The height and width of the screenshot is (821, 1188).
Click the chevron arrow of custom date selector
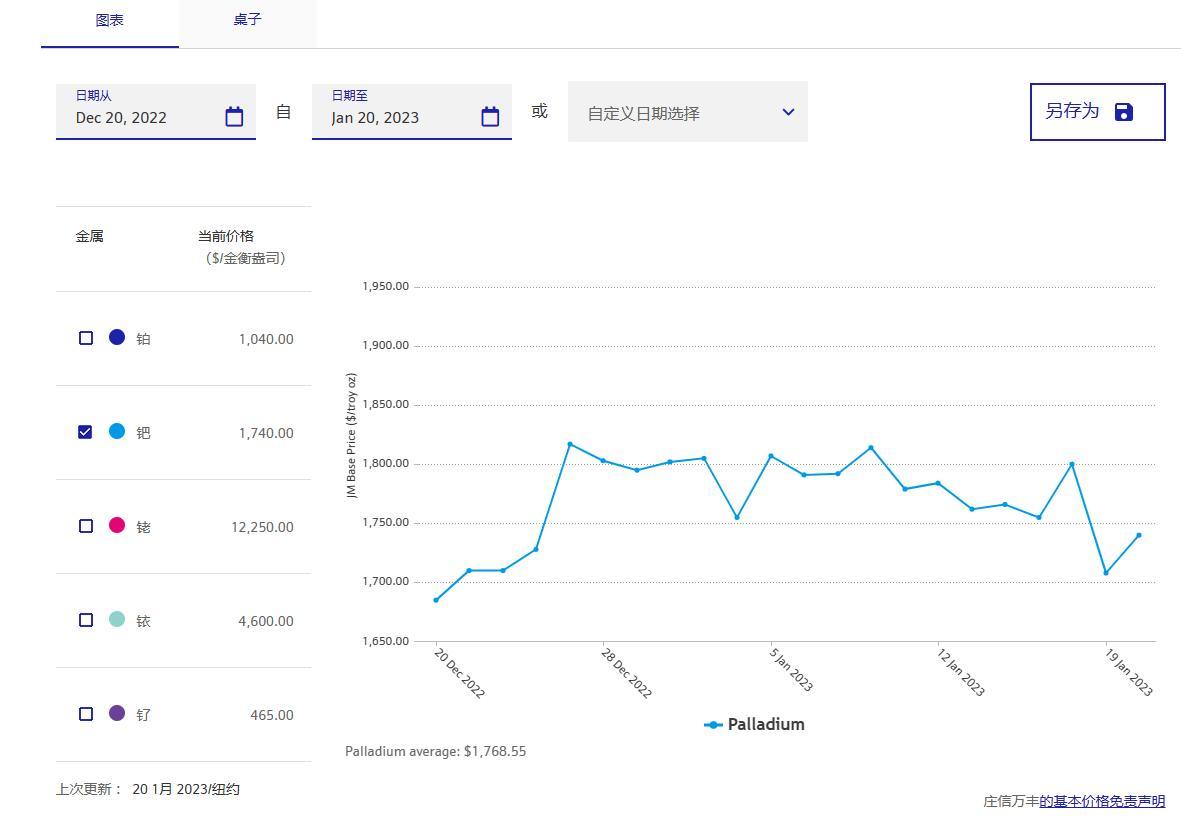tap(788, 112)
